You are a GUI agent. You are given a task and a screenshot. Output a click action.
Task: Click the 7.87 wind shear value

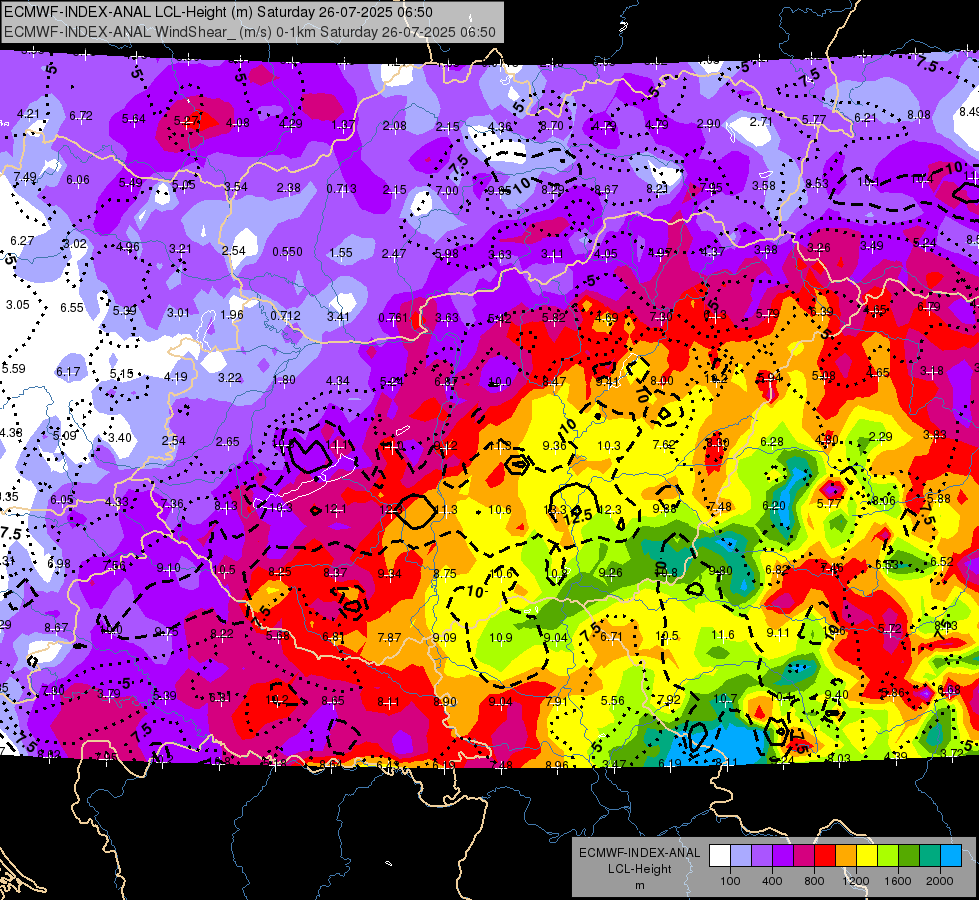click(x=389, y=637)
